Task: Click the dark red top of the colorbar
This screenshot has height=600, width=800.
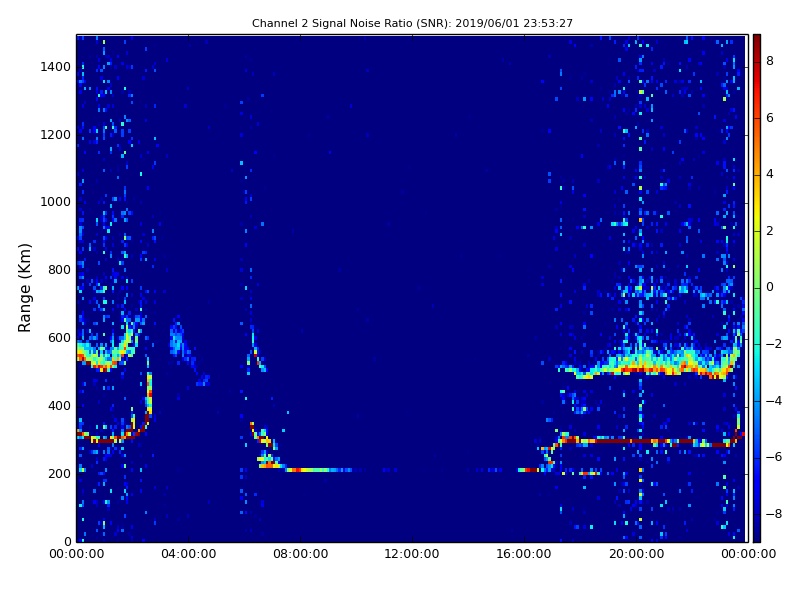Action: click(x=757, y=43)
